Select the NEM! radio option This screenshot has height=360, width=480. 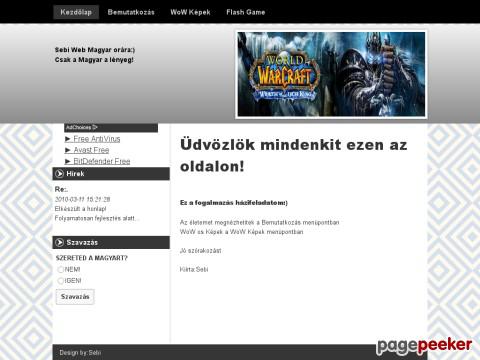[60, 269]
